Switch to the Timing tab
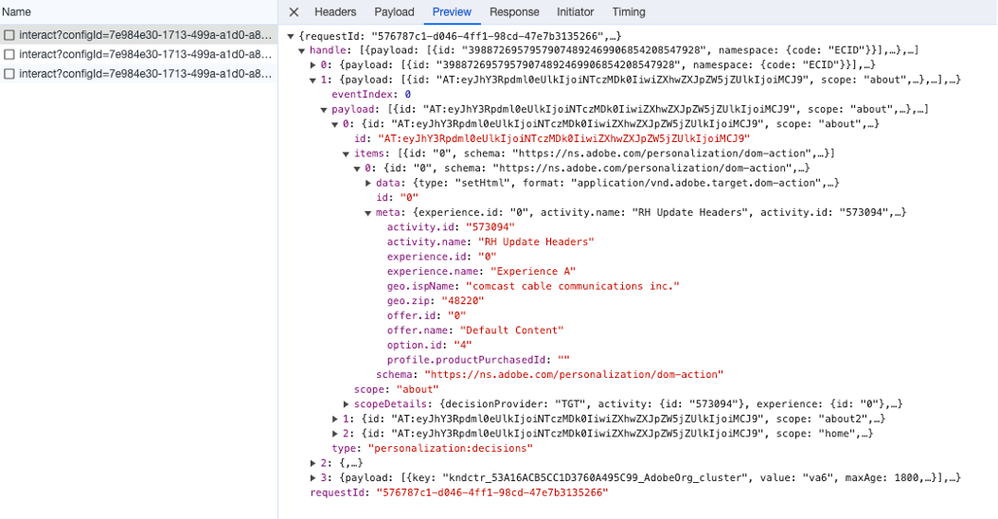Screen dimensions: 998x519 (628, 12)
